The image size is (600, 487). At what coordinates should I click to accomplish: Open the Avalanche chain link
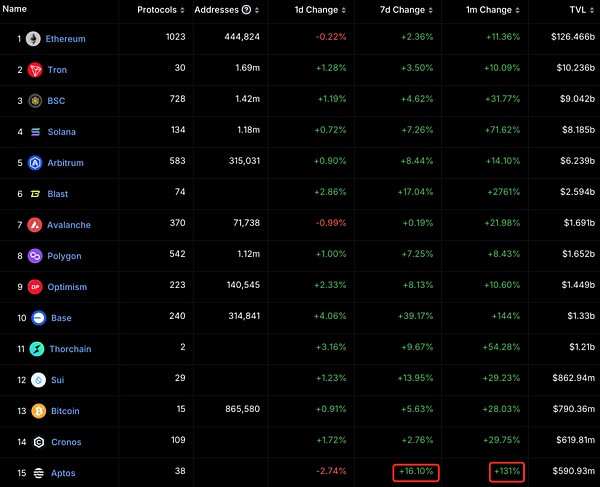click(x=69, y=225)
